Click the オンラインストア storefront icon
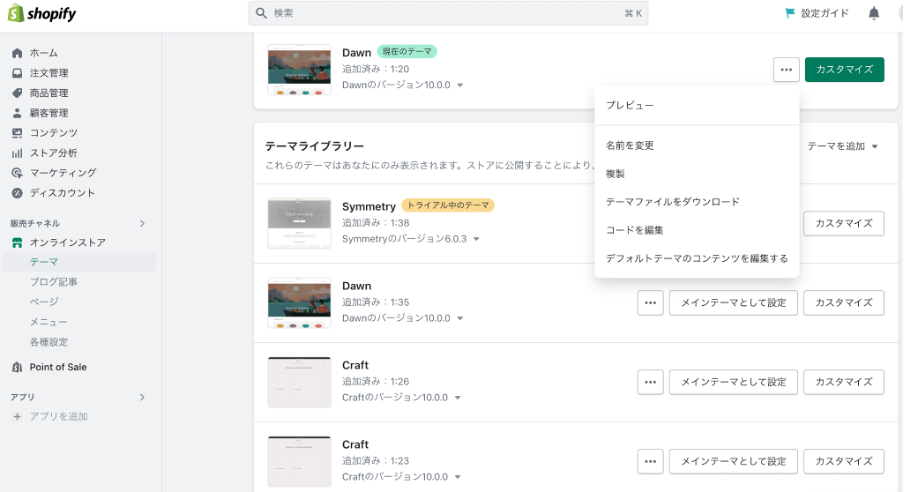The image size is (904, 492). pos(17,243)
